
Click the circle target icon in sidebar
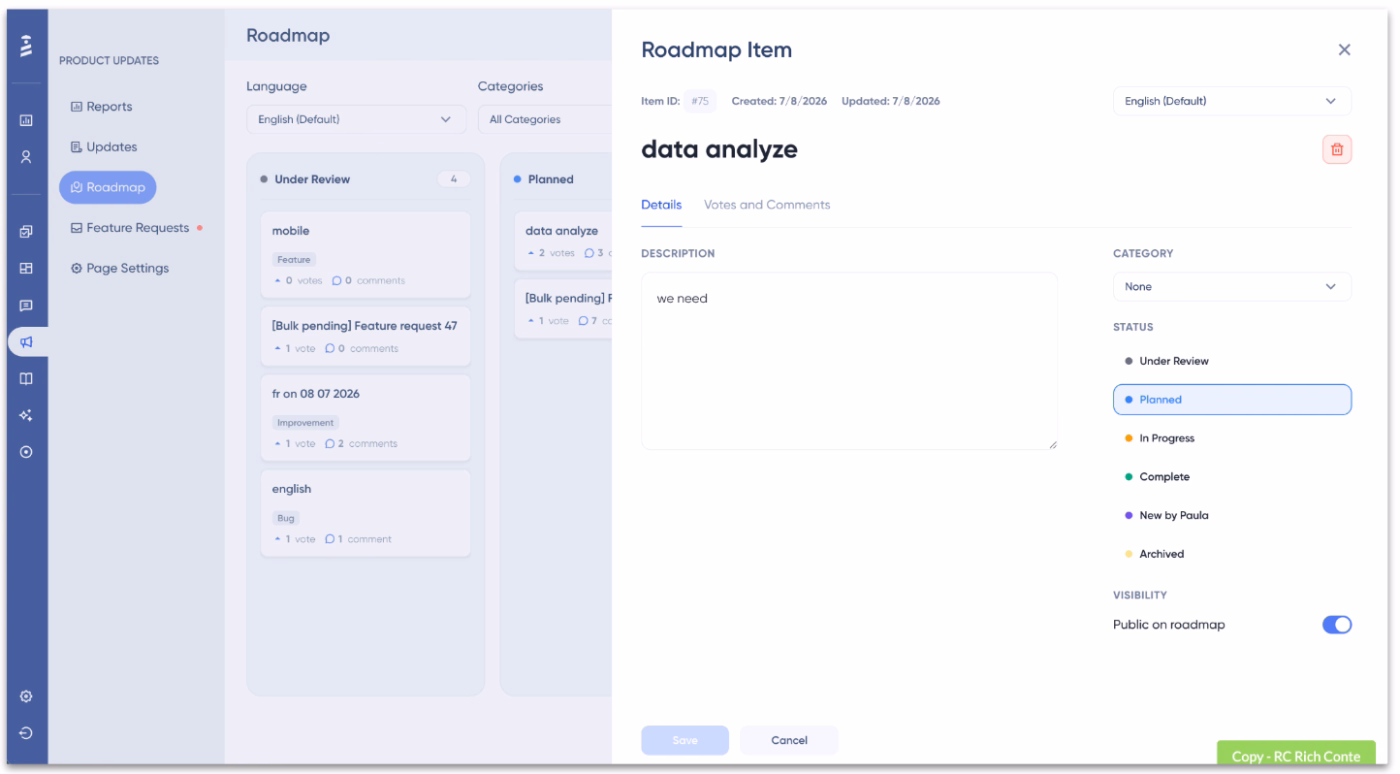[28, 451]
